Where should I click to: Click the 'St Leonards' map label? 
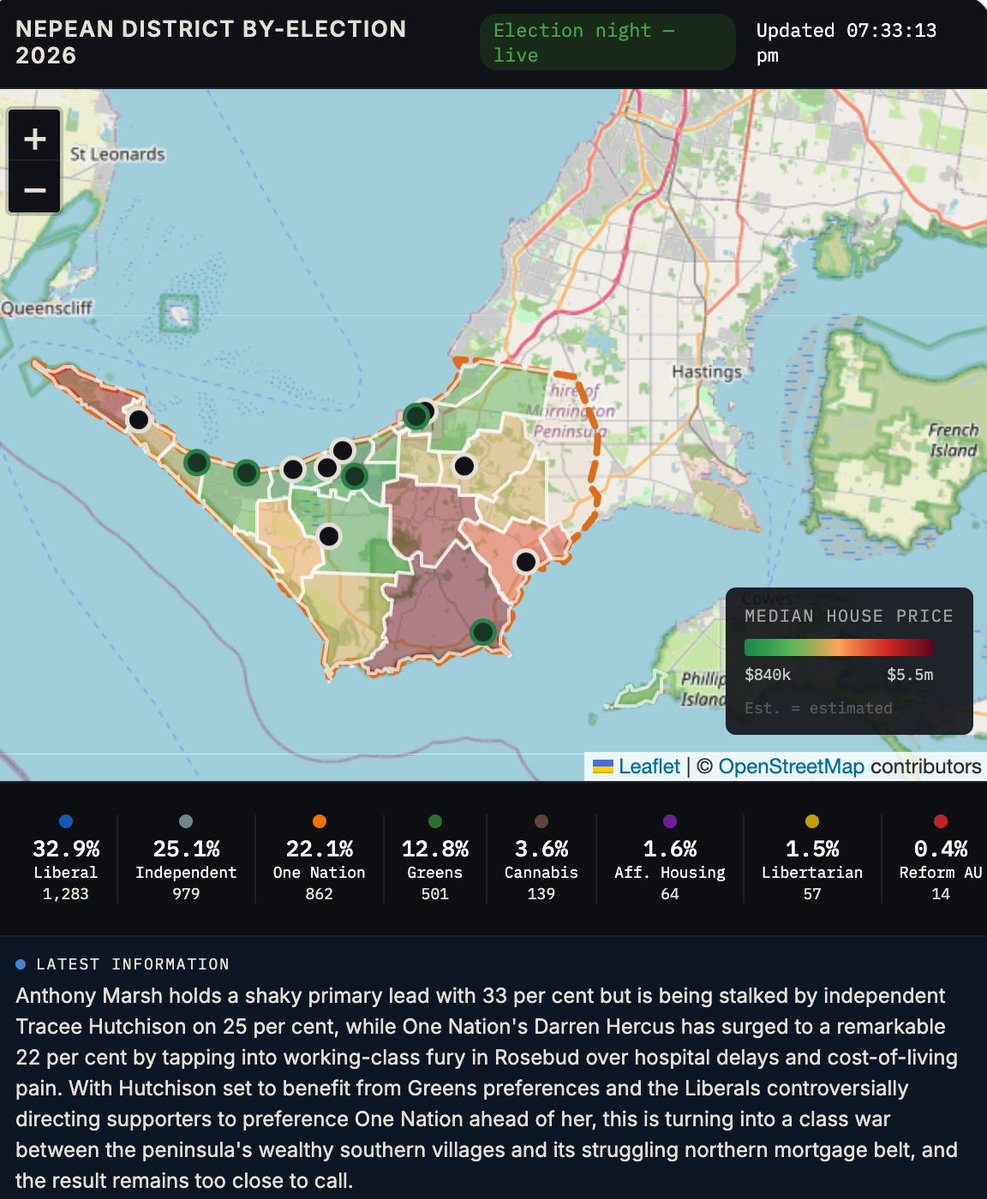click(118, 154)
